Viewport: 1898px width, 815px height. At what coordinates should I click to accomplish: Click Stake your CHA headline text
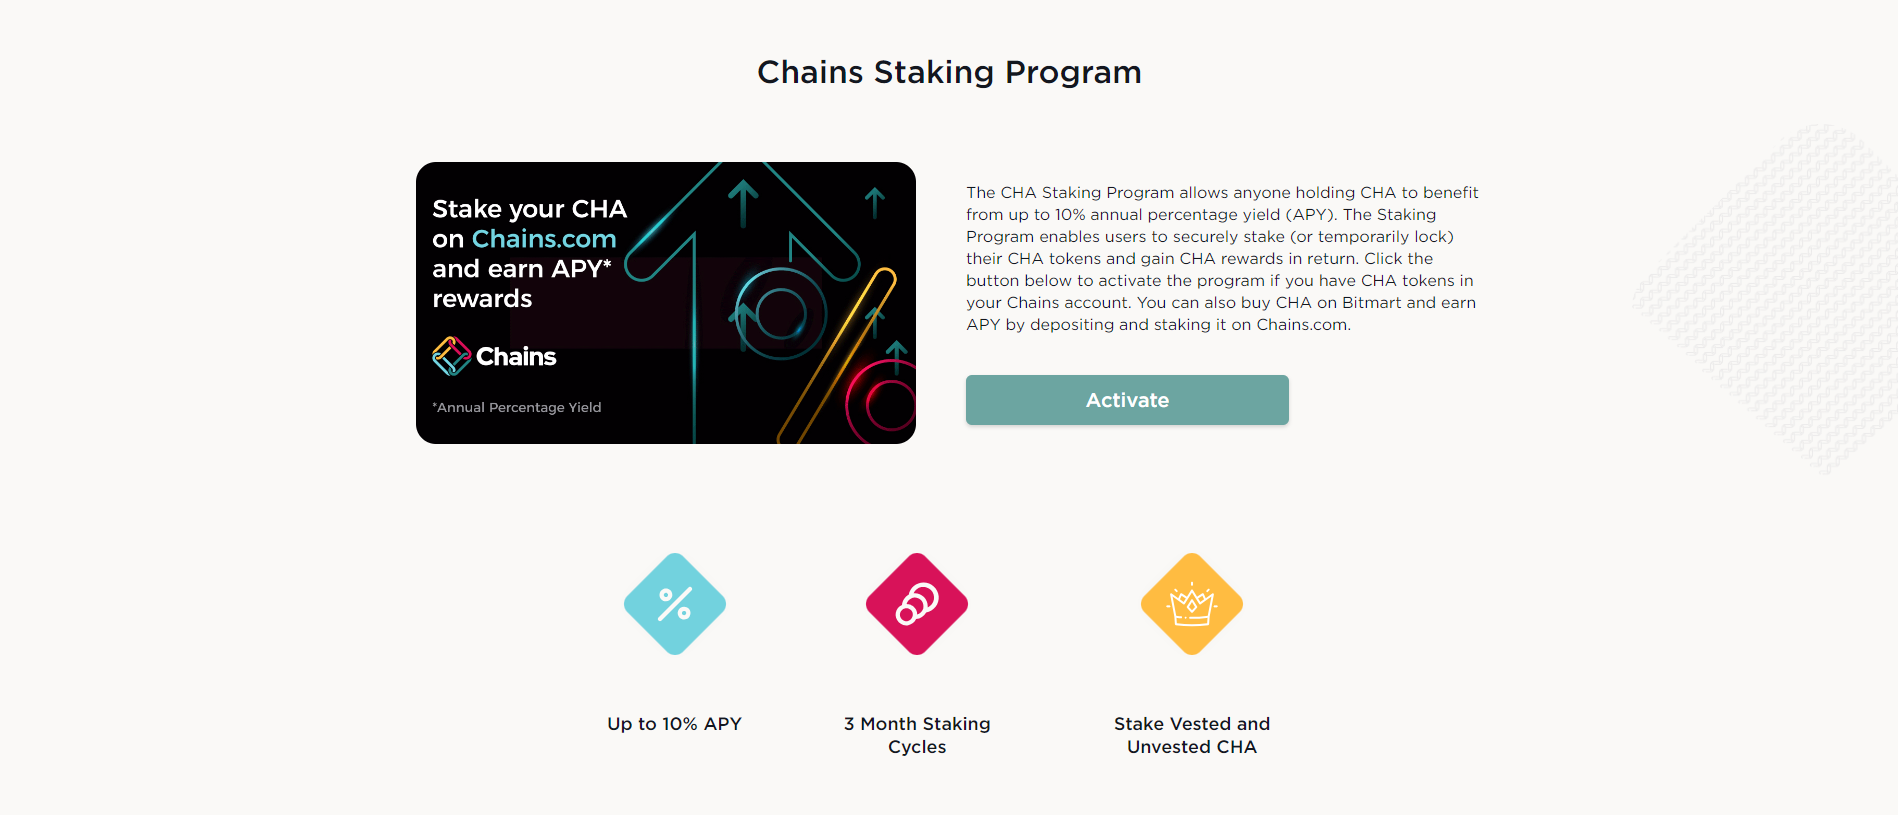pyautogui.click(x=530, y=209)
